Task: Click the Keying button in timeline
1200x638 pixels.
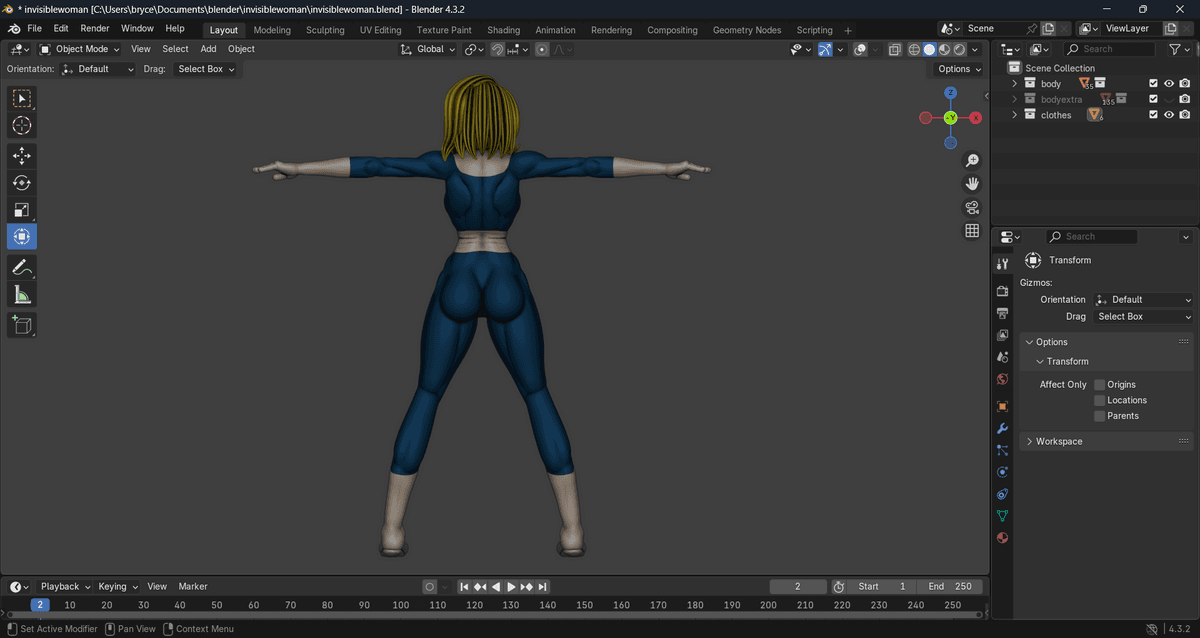Action: tap(117, 586)
